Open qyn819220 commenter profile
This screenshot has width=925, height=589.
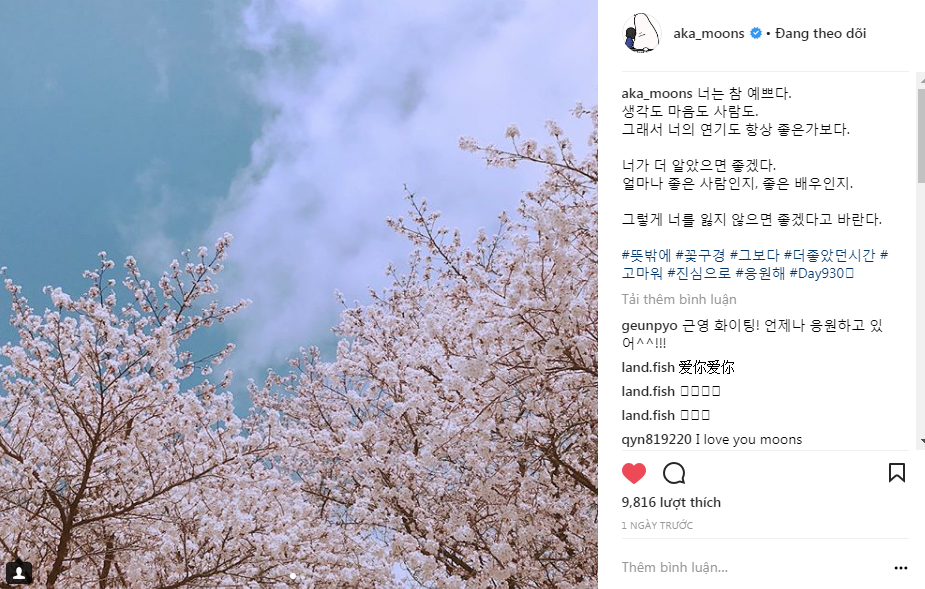pyautogui.click(x=656, y=440)
